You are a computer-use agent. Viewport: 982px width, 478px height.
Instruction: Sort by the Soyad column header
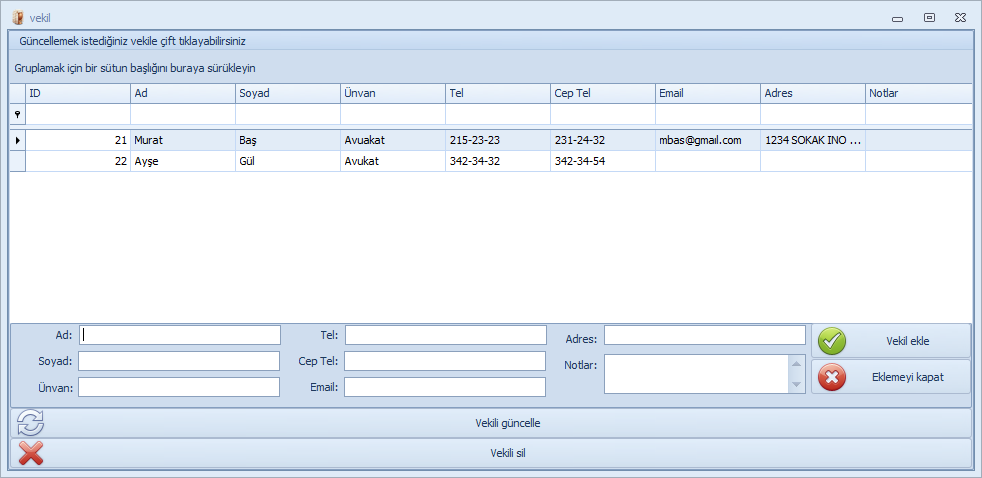(x=287, y=93)
